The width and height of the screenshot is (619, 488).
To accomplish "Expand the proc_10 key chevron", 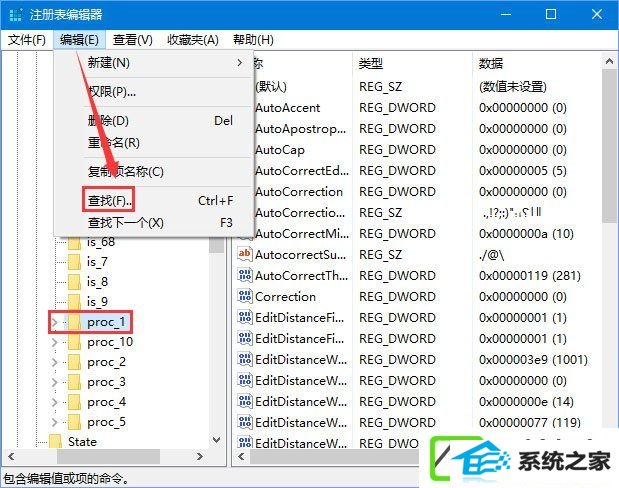I will (54, 342).
